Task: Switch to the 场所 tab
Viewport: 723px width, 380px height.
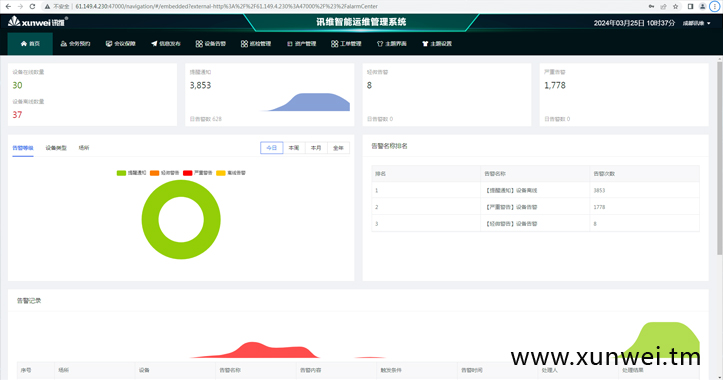Action: tap(84, 148)
